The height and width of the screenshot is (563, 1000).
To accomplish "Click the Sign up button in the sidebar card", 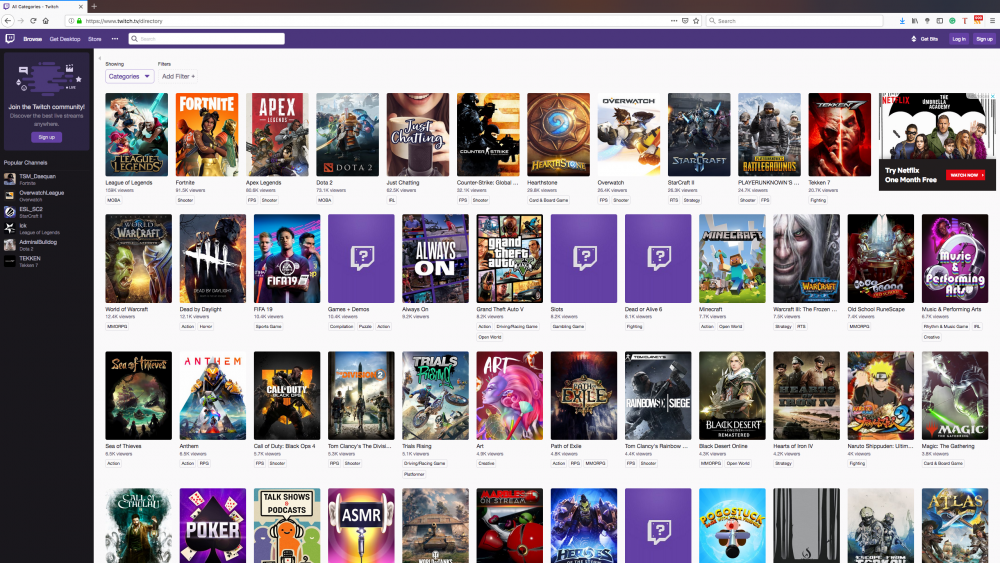I will pyautogui.click(x=46, y=136).
